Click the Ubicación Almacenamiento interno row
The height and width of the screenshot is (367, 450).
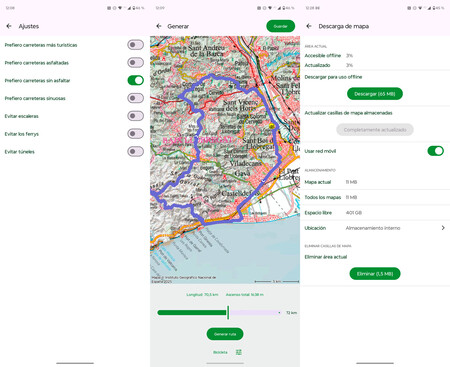[375, 228]
